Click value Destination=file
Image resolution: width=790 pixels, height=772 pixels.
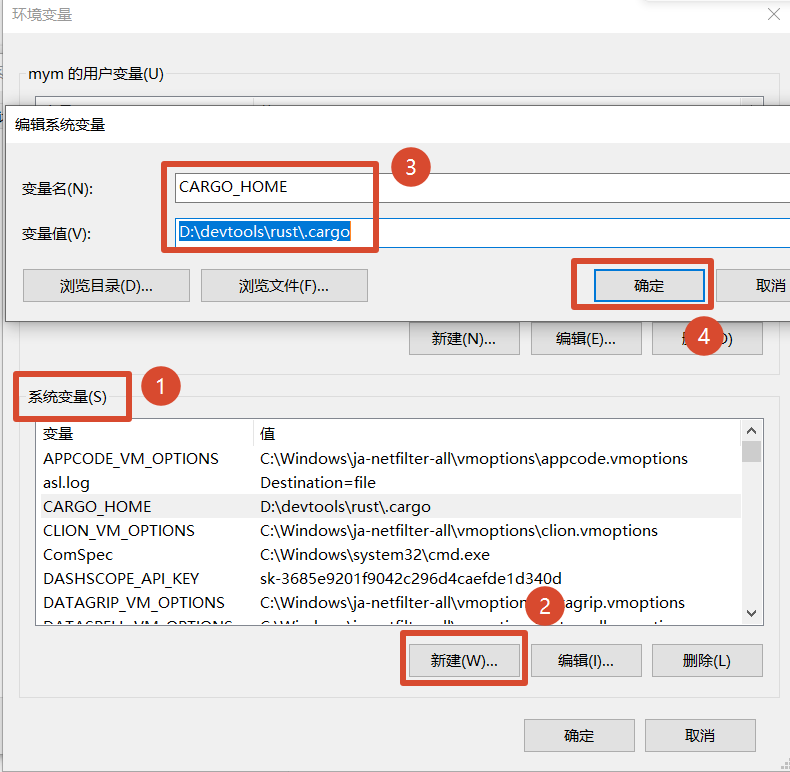pyautogui.click(x=318, y=482)
